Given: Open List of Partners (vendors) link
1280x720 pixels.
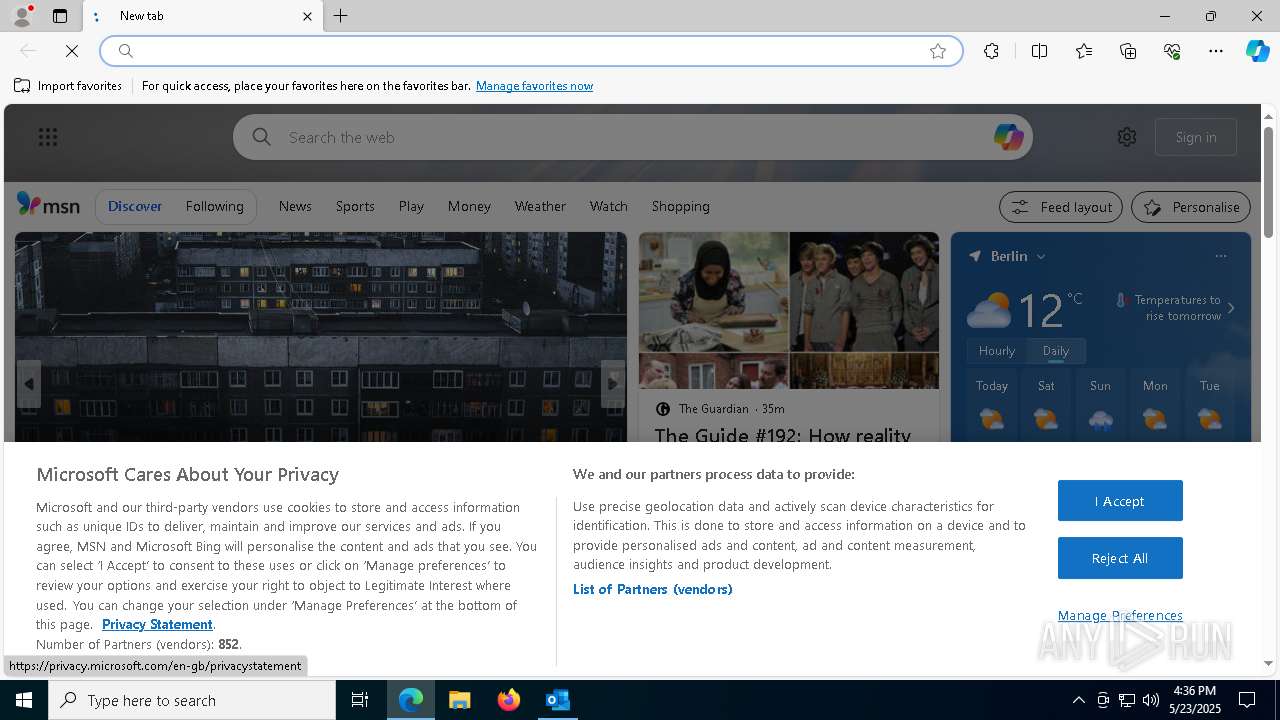Looking at the screenshot, I should [x=653, y=589].
